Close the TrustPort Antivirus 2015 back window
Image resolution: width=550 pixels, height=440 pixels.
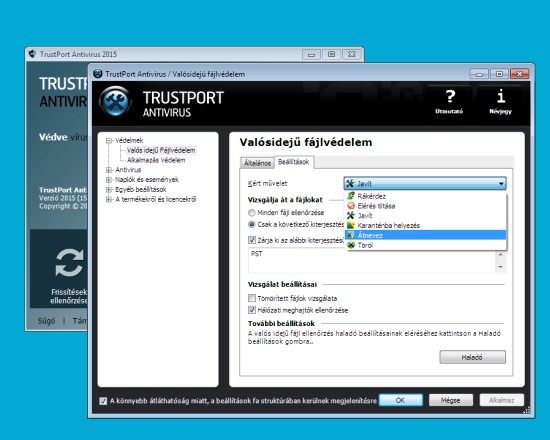(x=352, y=54)
